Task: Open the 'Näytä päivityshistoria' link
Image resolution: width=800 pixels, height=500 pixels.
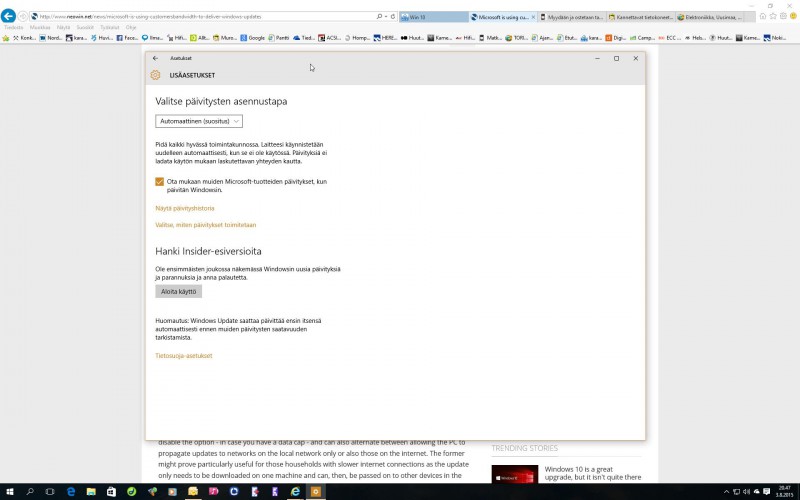Action: coord(185,208)
